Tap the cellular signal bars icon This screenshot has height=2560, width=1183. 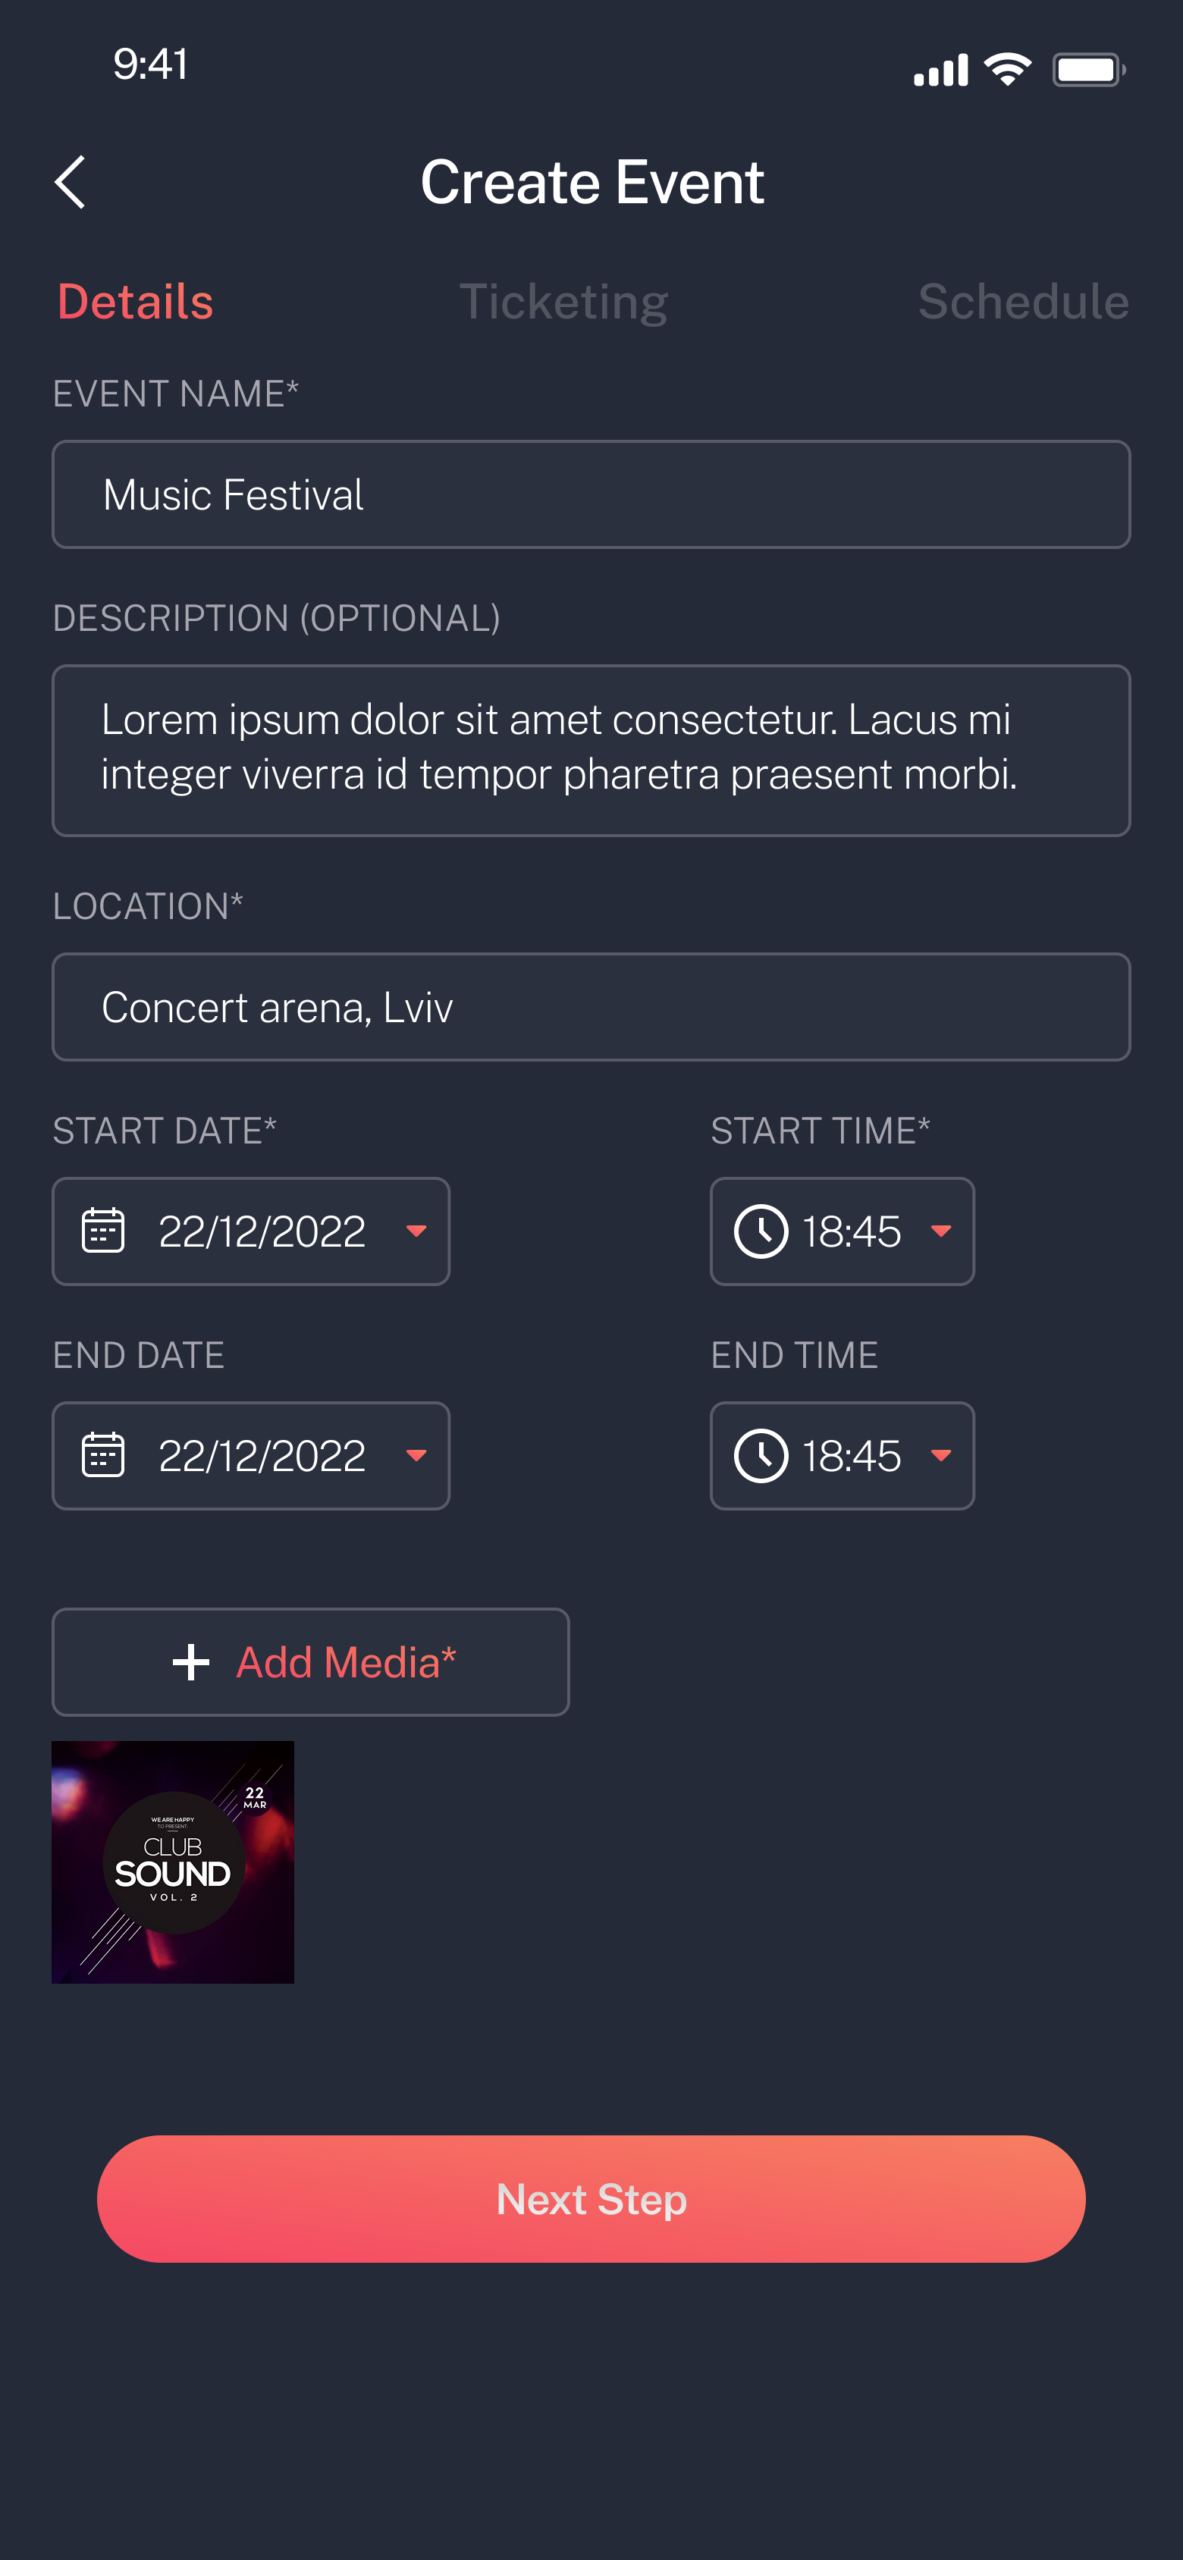click(940, 70)
